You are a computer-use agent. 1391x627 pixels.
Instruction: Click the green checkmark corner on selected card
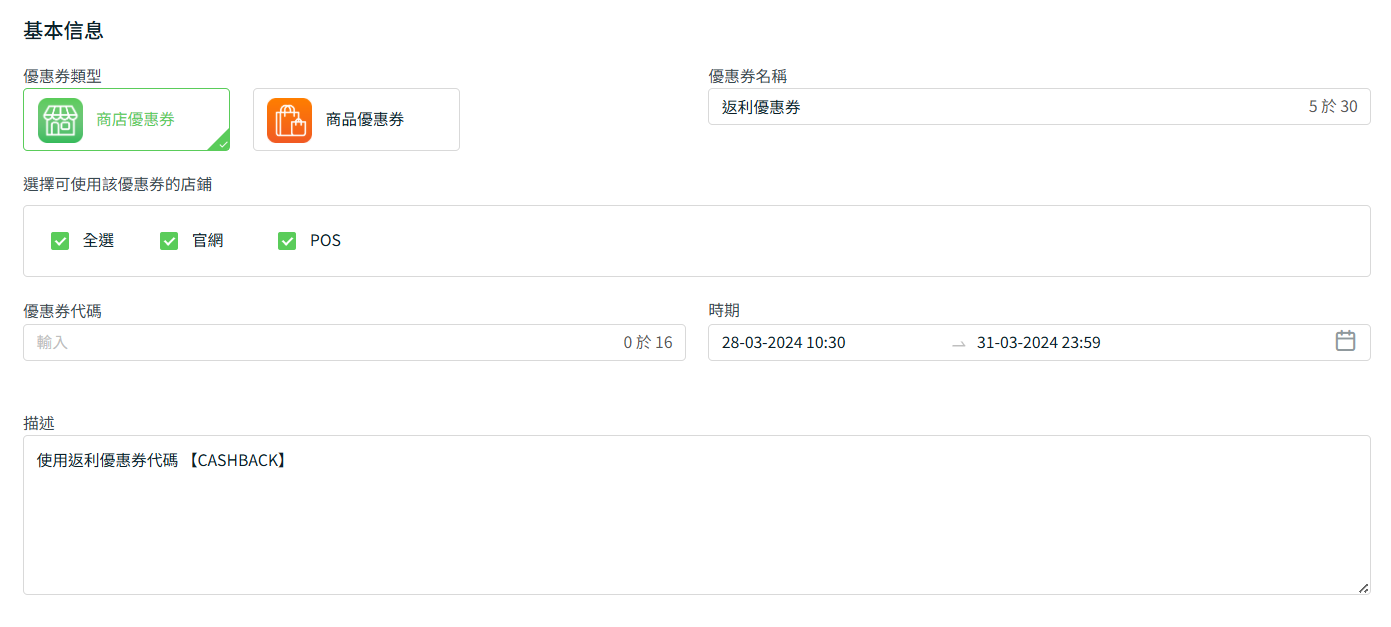coord(222,143)
